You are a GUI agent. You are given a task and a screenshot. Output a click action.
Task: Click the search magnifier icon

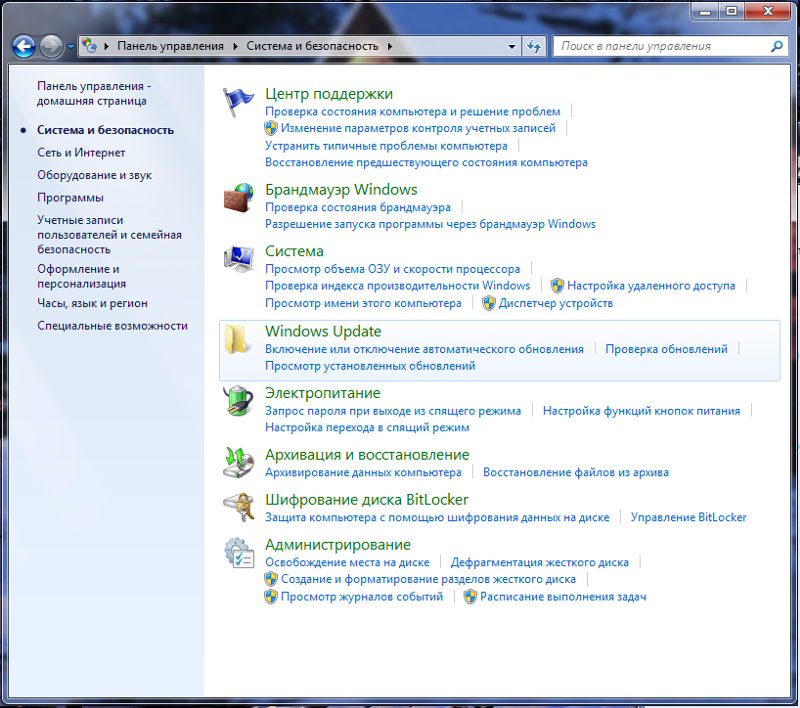pyautogui.click(x=777, y=46)
